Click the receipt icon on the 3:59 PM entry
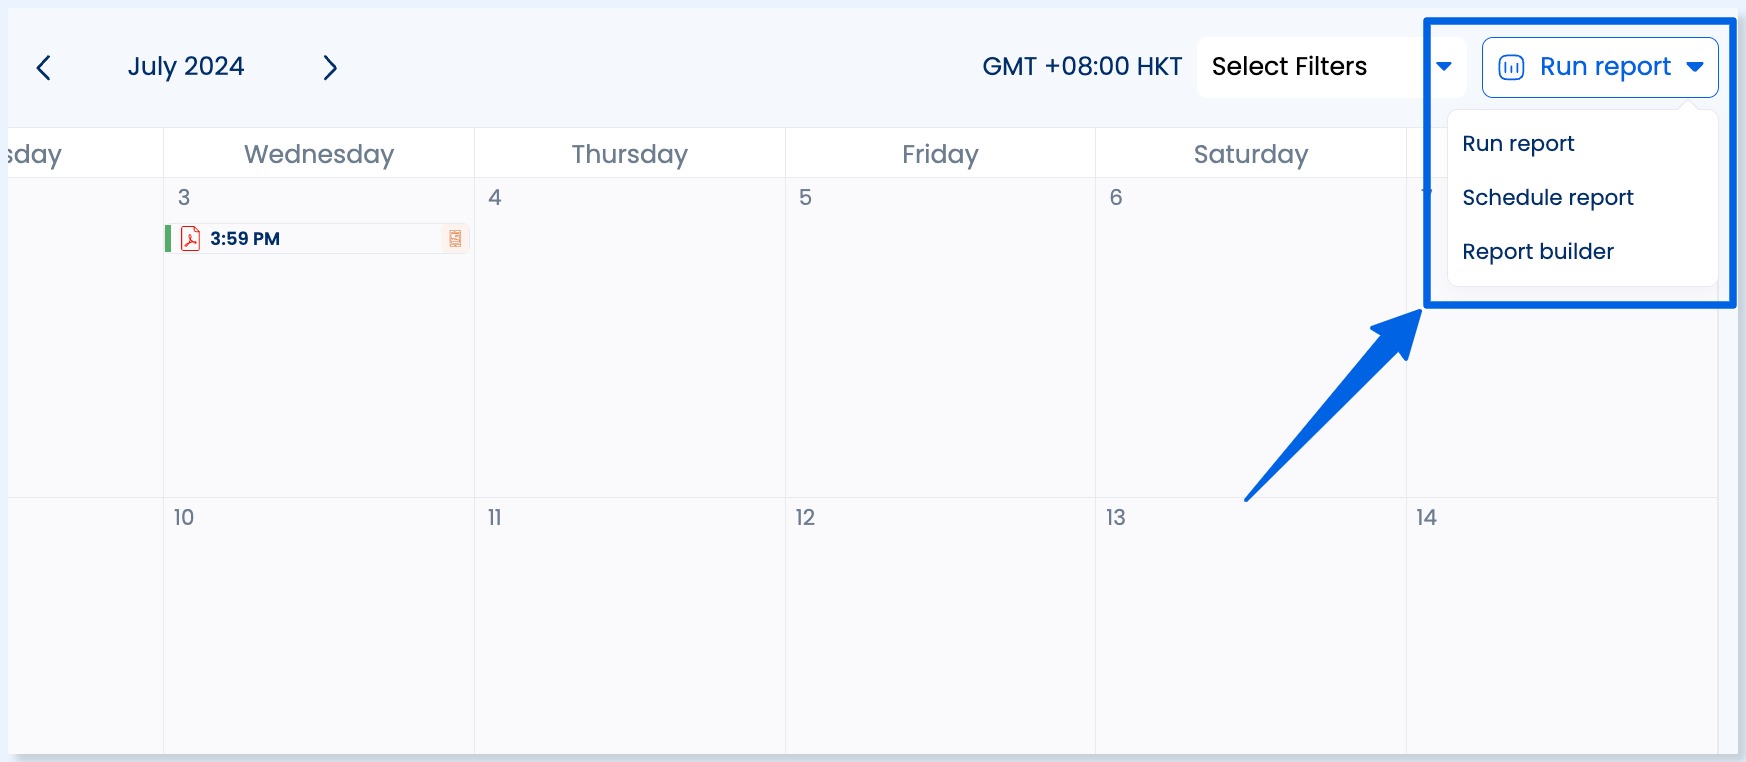The height and width of the screenshot is (762, 1746). 455,238
